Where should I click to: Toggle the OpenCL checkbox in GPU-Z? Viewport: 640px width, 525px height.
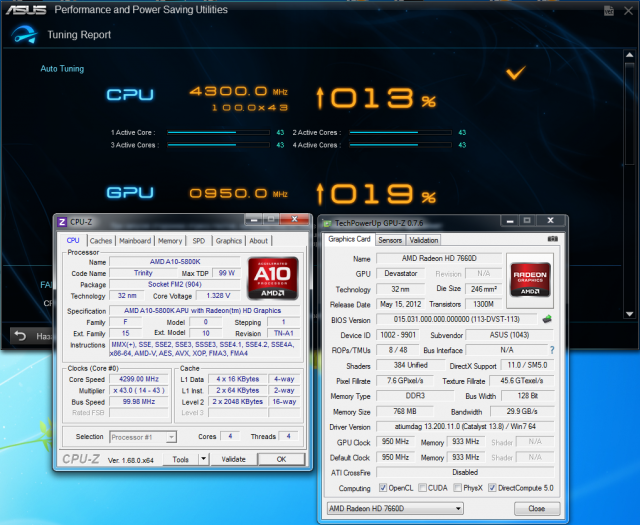(x=382, y=487)
